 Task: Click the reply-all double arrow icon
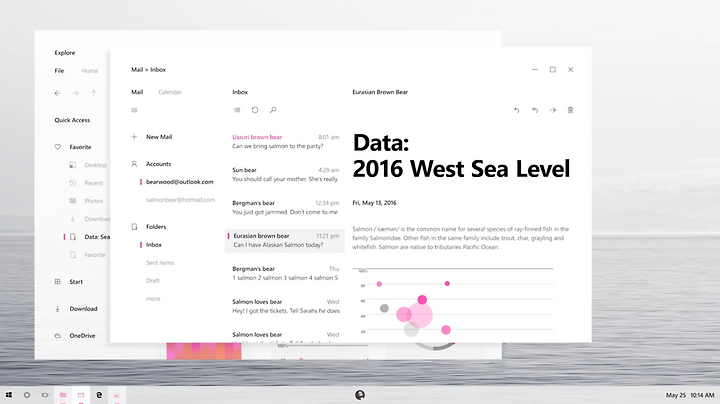pos(534,110)
